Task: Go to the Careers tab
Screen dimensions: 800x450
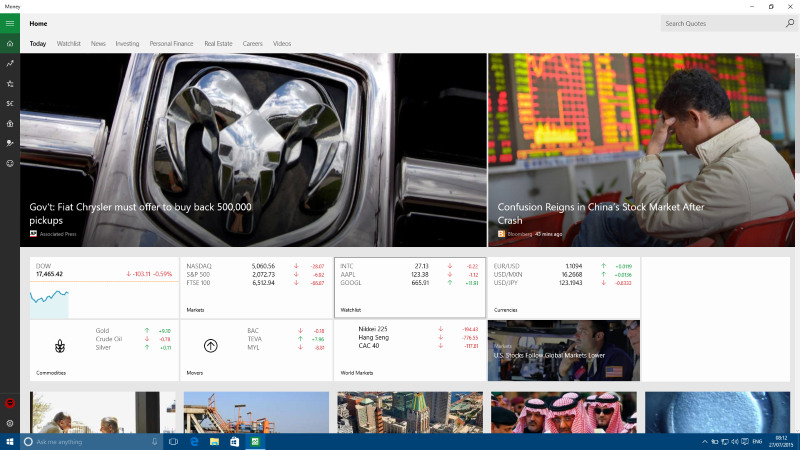Action: (252, 43)
